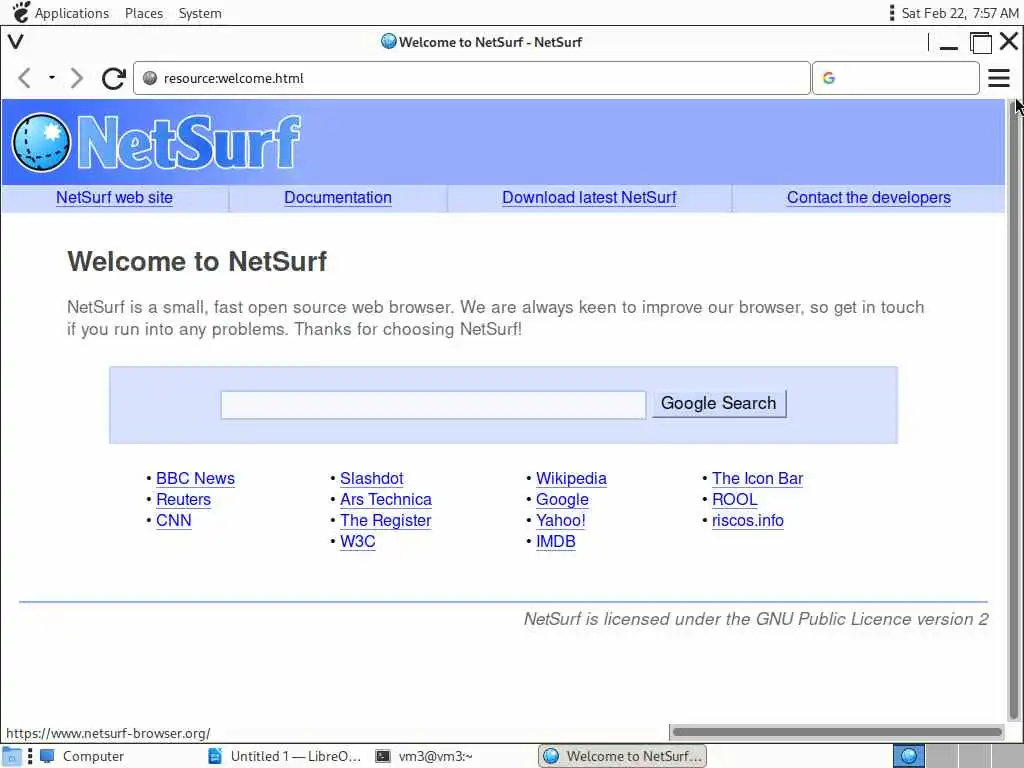1024x768 pixels.
Task: Click the show desktop icon in the taskbar
Action: click(x=11, y=756)
